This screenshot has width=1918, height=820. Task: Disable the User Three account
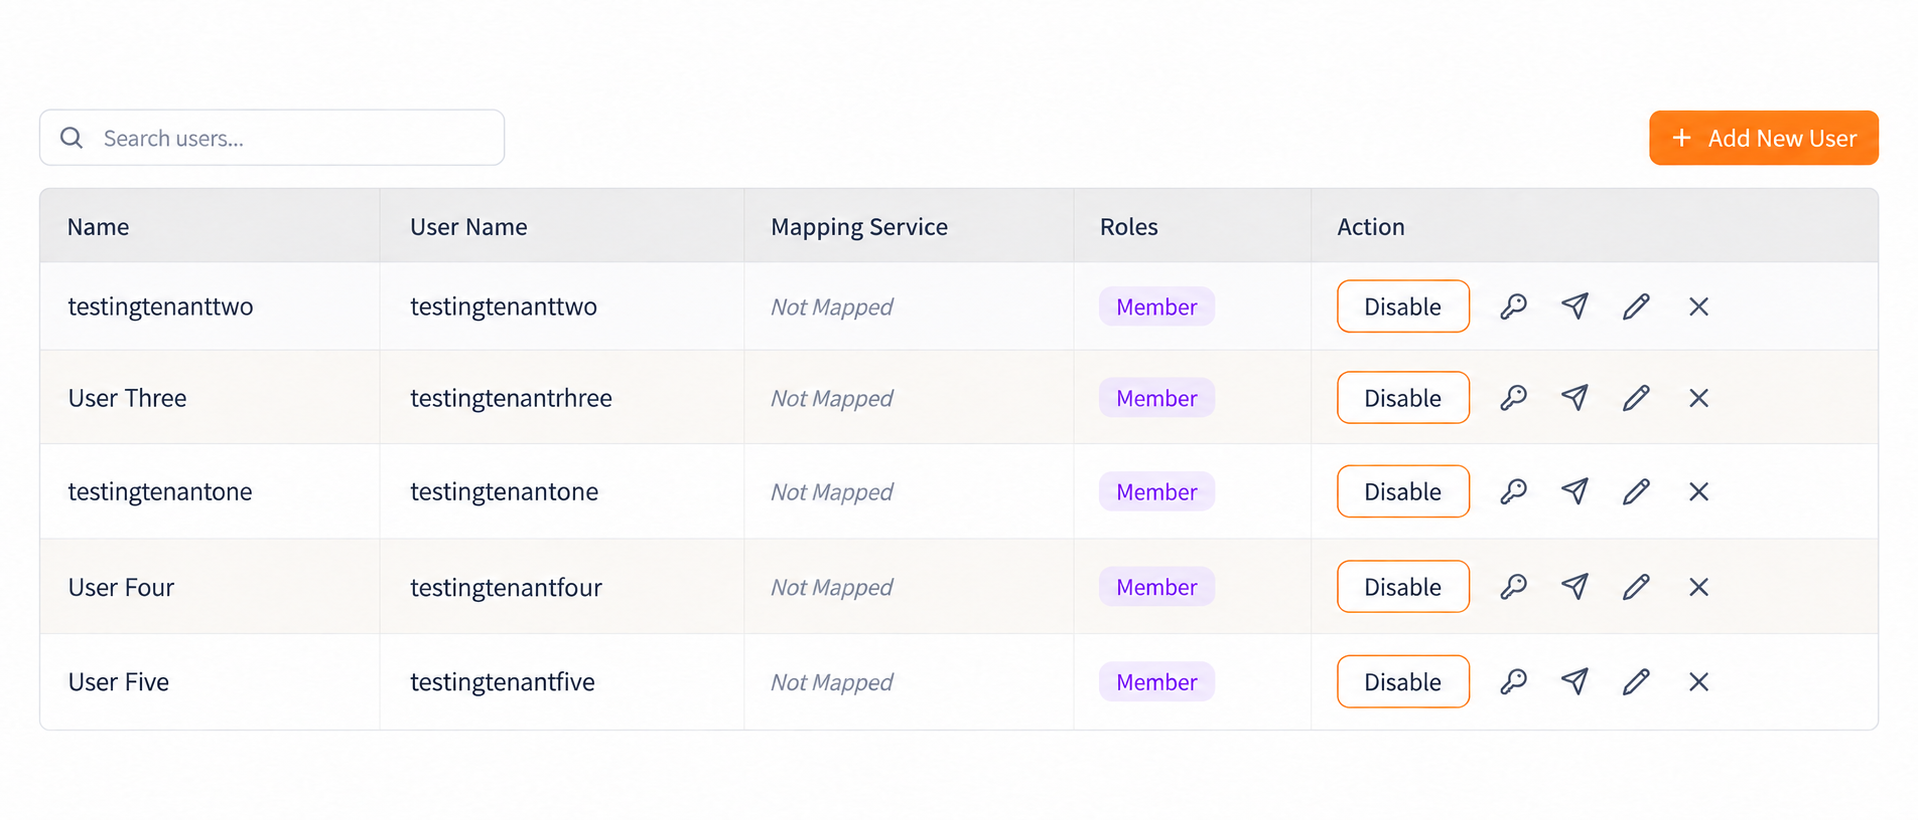tap(1403, 398)
